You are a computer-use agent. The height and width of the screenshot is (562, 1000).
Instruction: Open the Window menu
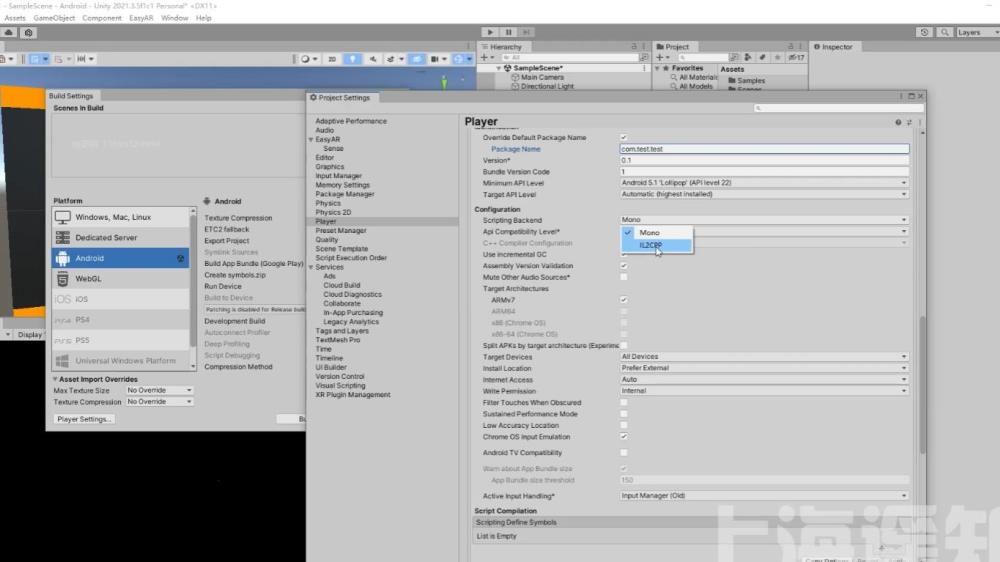(x=174, y=18)
